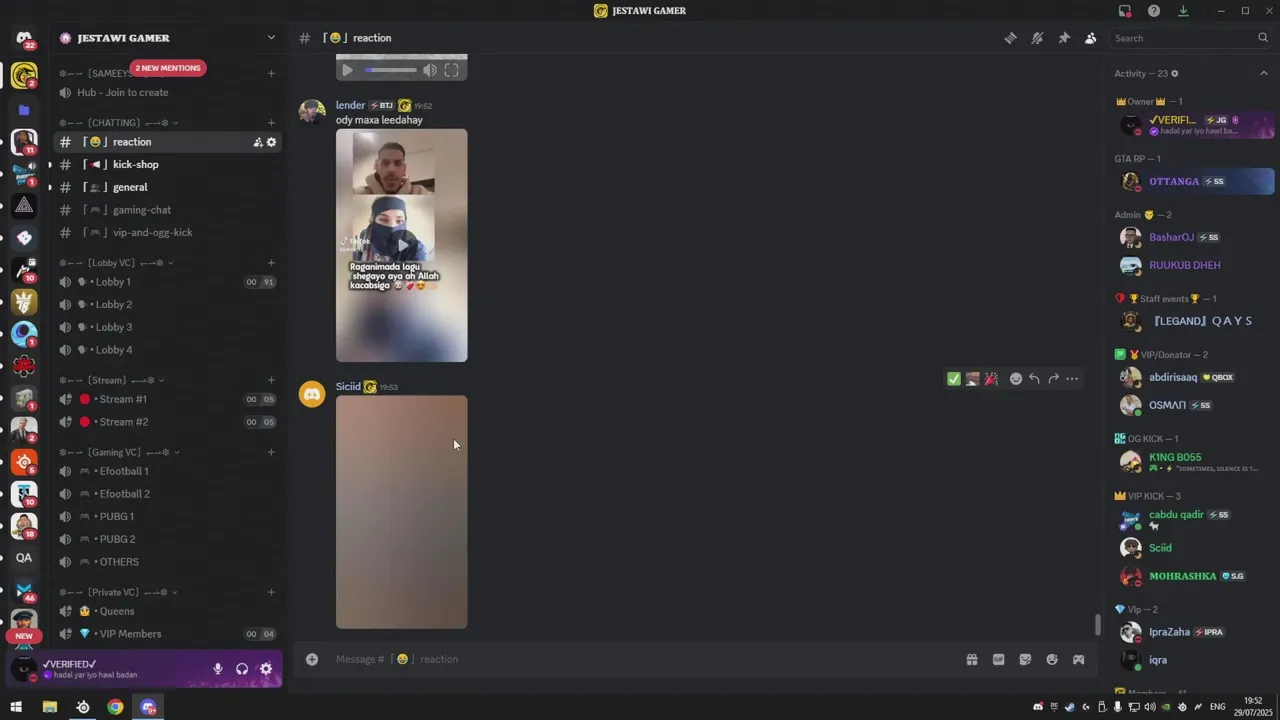Open User Settings gear
The image size is (1280, 720).
click(266, 669)
